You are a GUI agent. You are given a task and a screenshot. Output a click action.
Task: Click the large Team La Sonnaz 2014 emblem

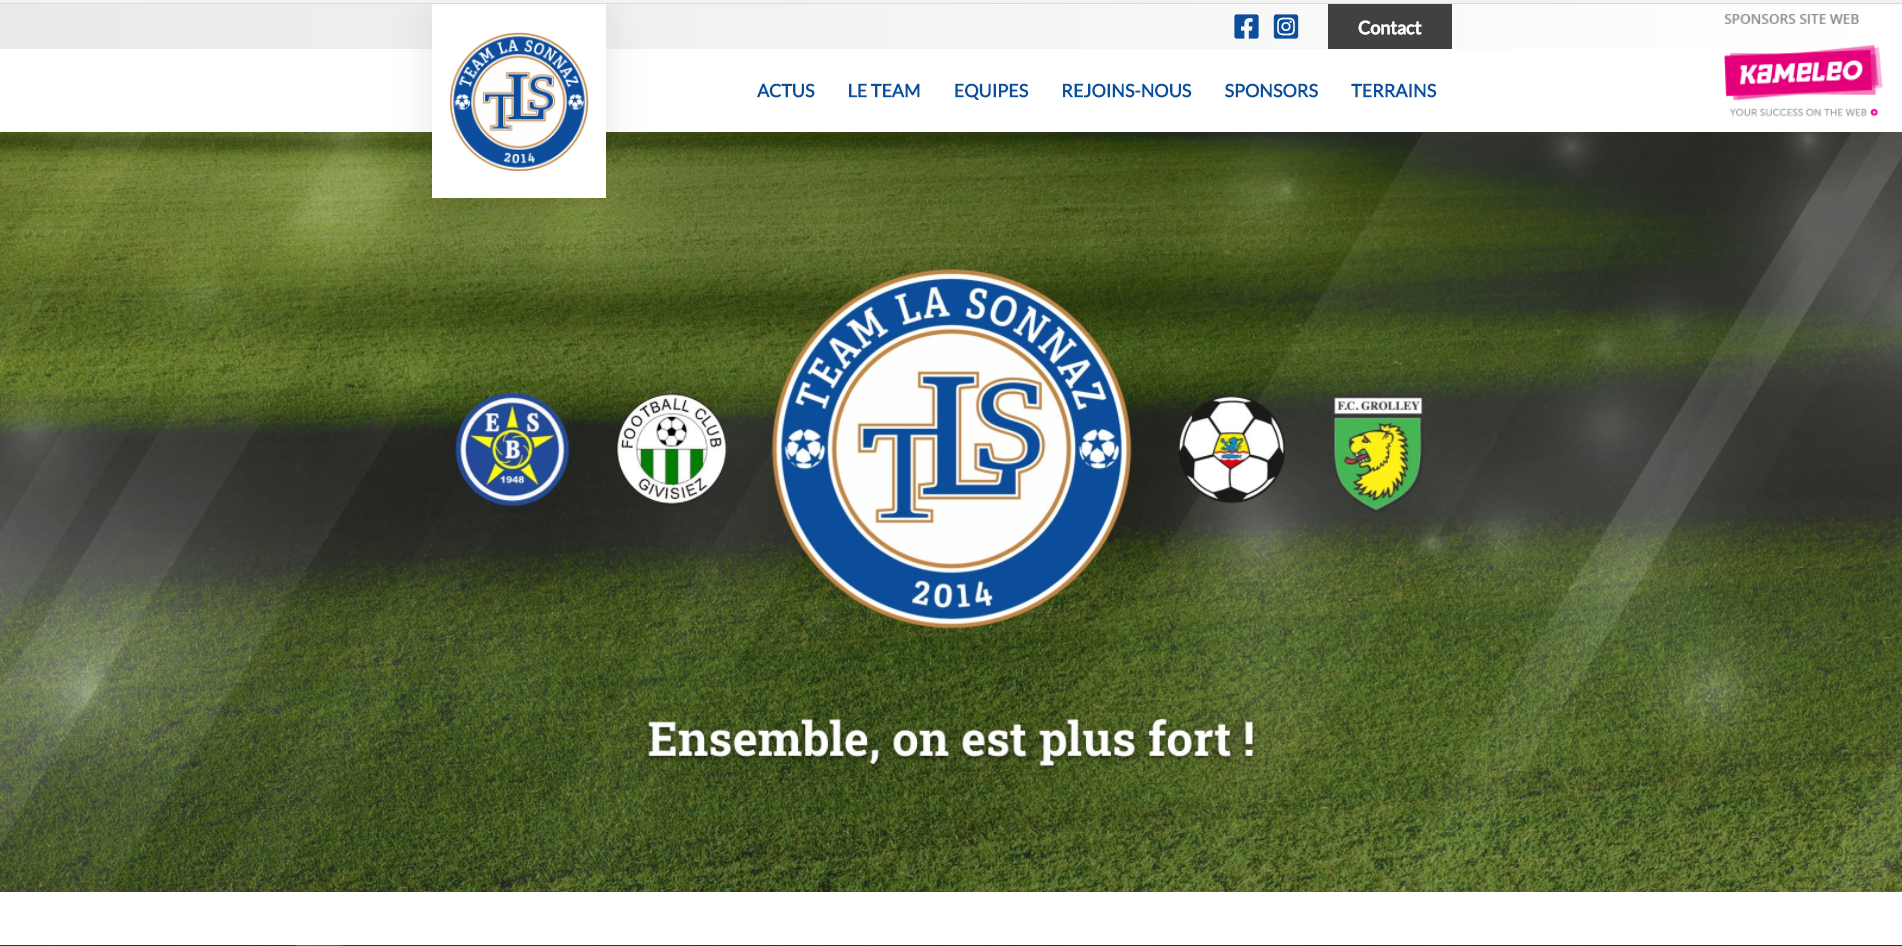(951, 449)
